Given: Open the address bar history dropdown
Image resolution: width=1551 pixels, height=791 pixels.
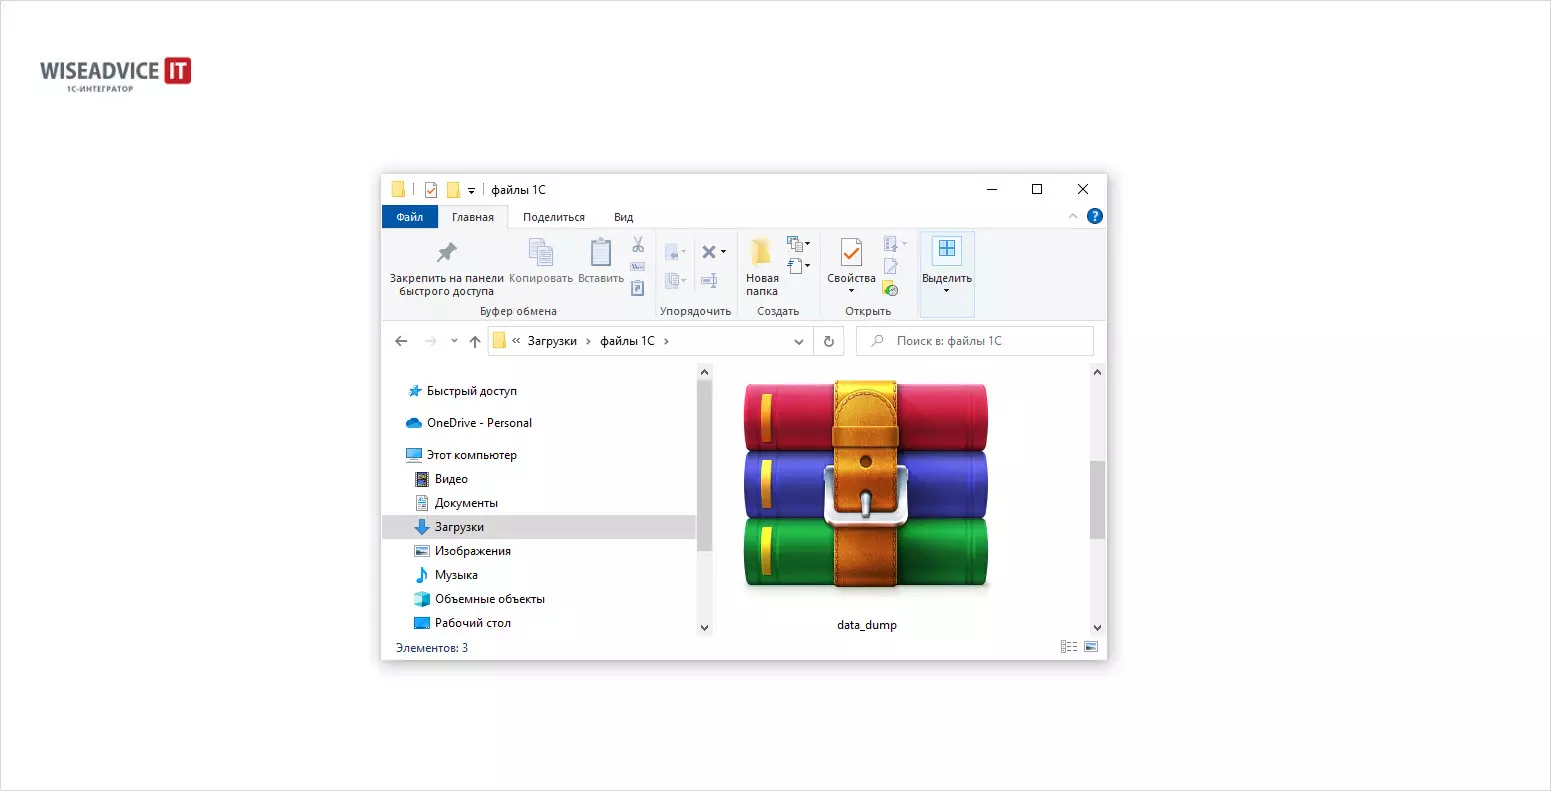Looking at the screenshot, I should pyautogui.click(x=799, y=341).
